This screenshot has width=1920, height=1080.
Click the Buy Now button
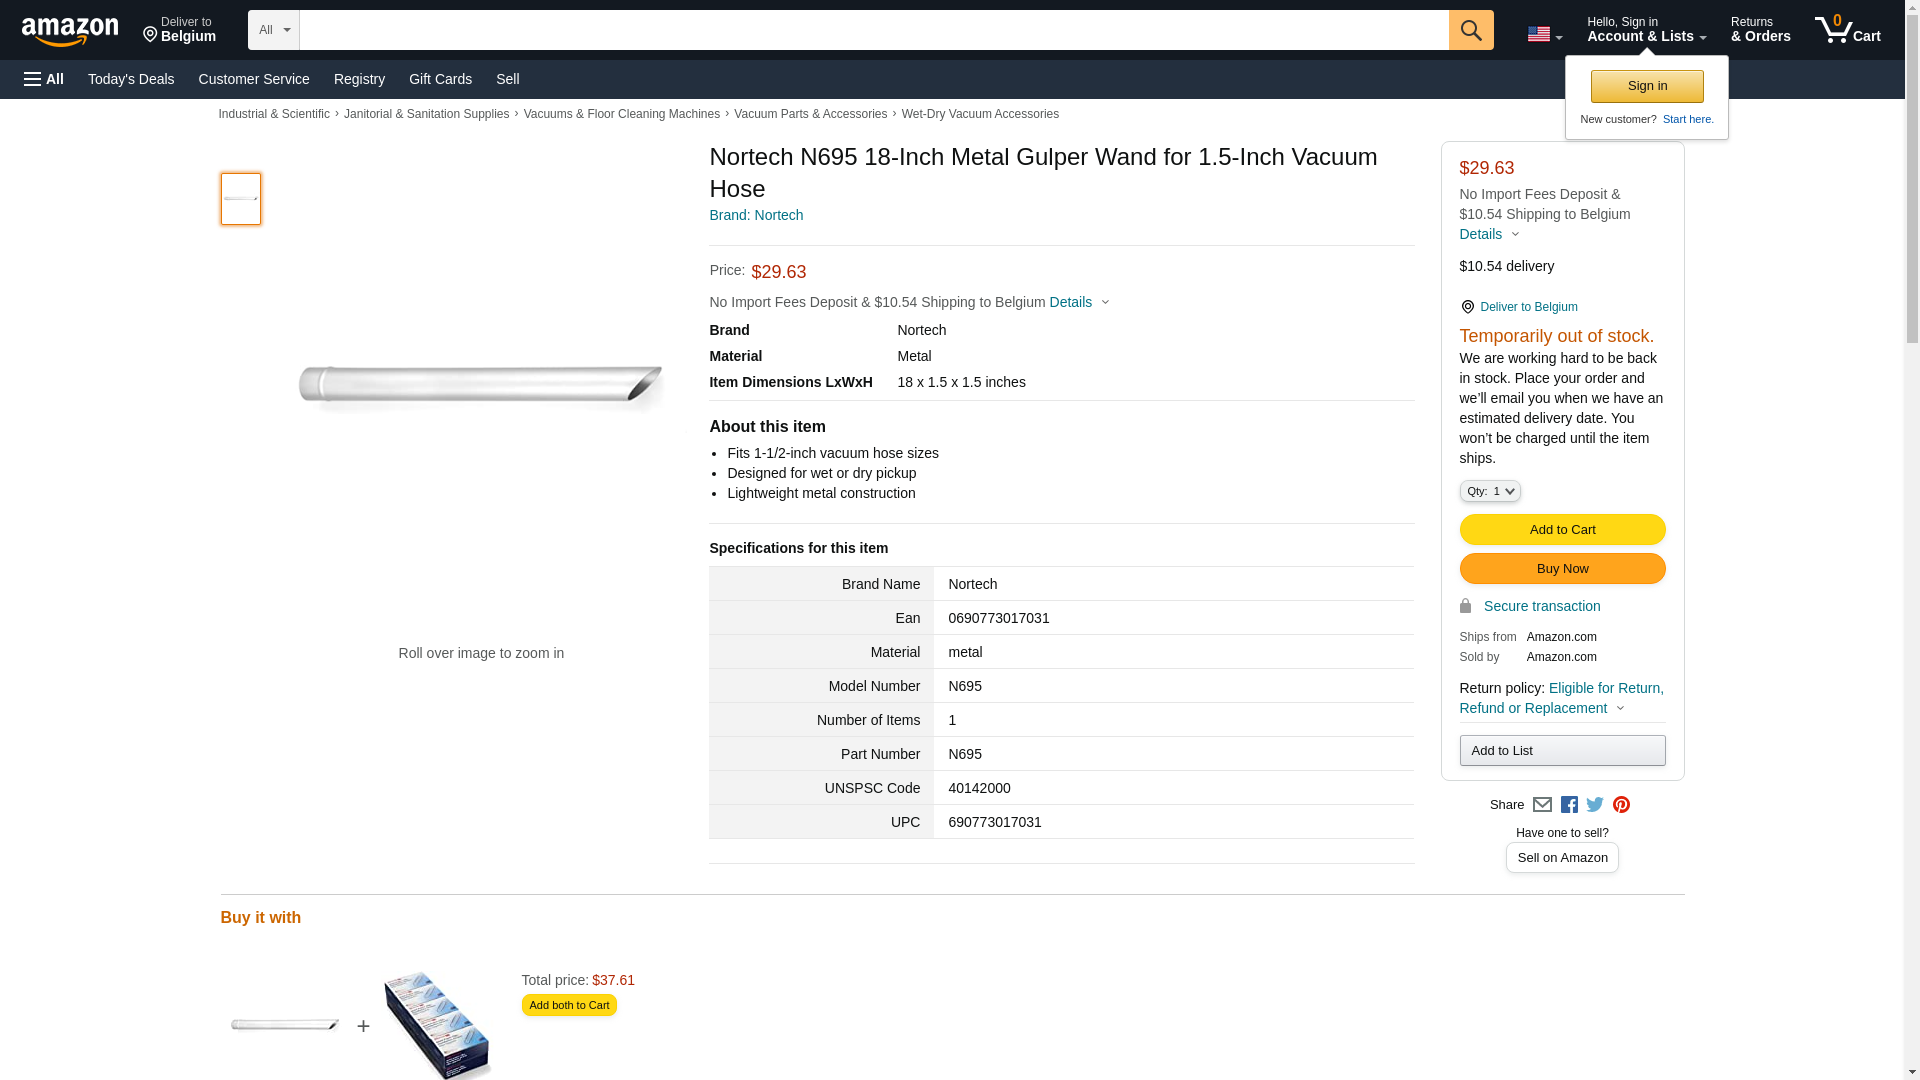tap(1562, 569)
